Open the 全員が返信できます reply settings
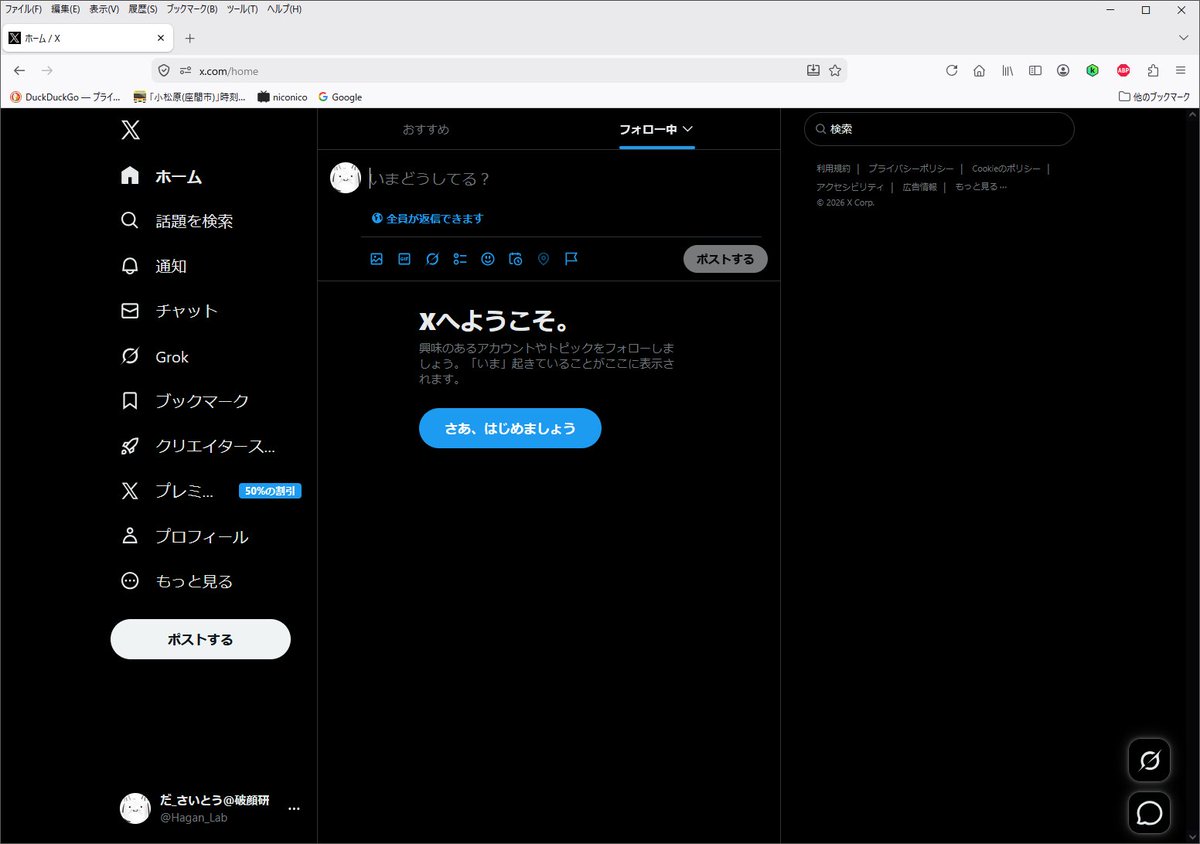This screenshot has width=1200, height=844. (x=428, y=218)
